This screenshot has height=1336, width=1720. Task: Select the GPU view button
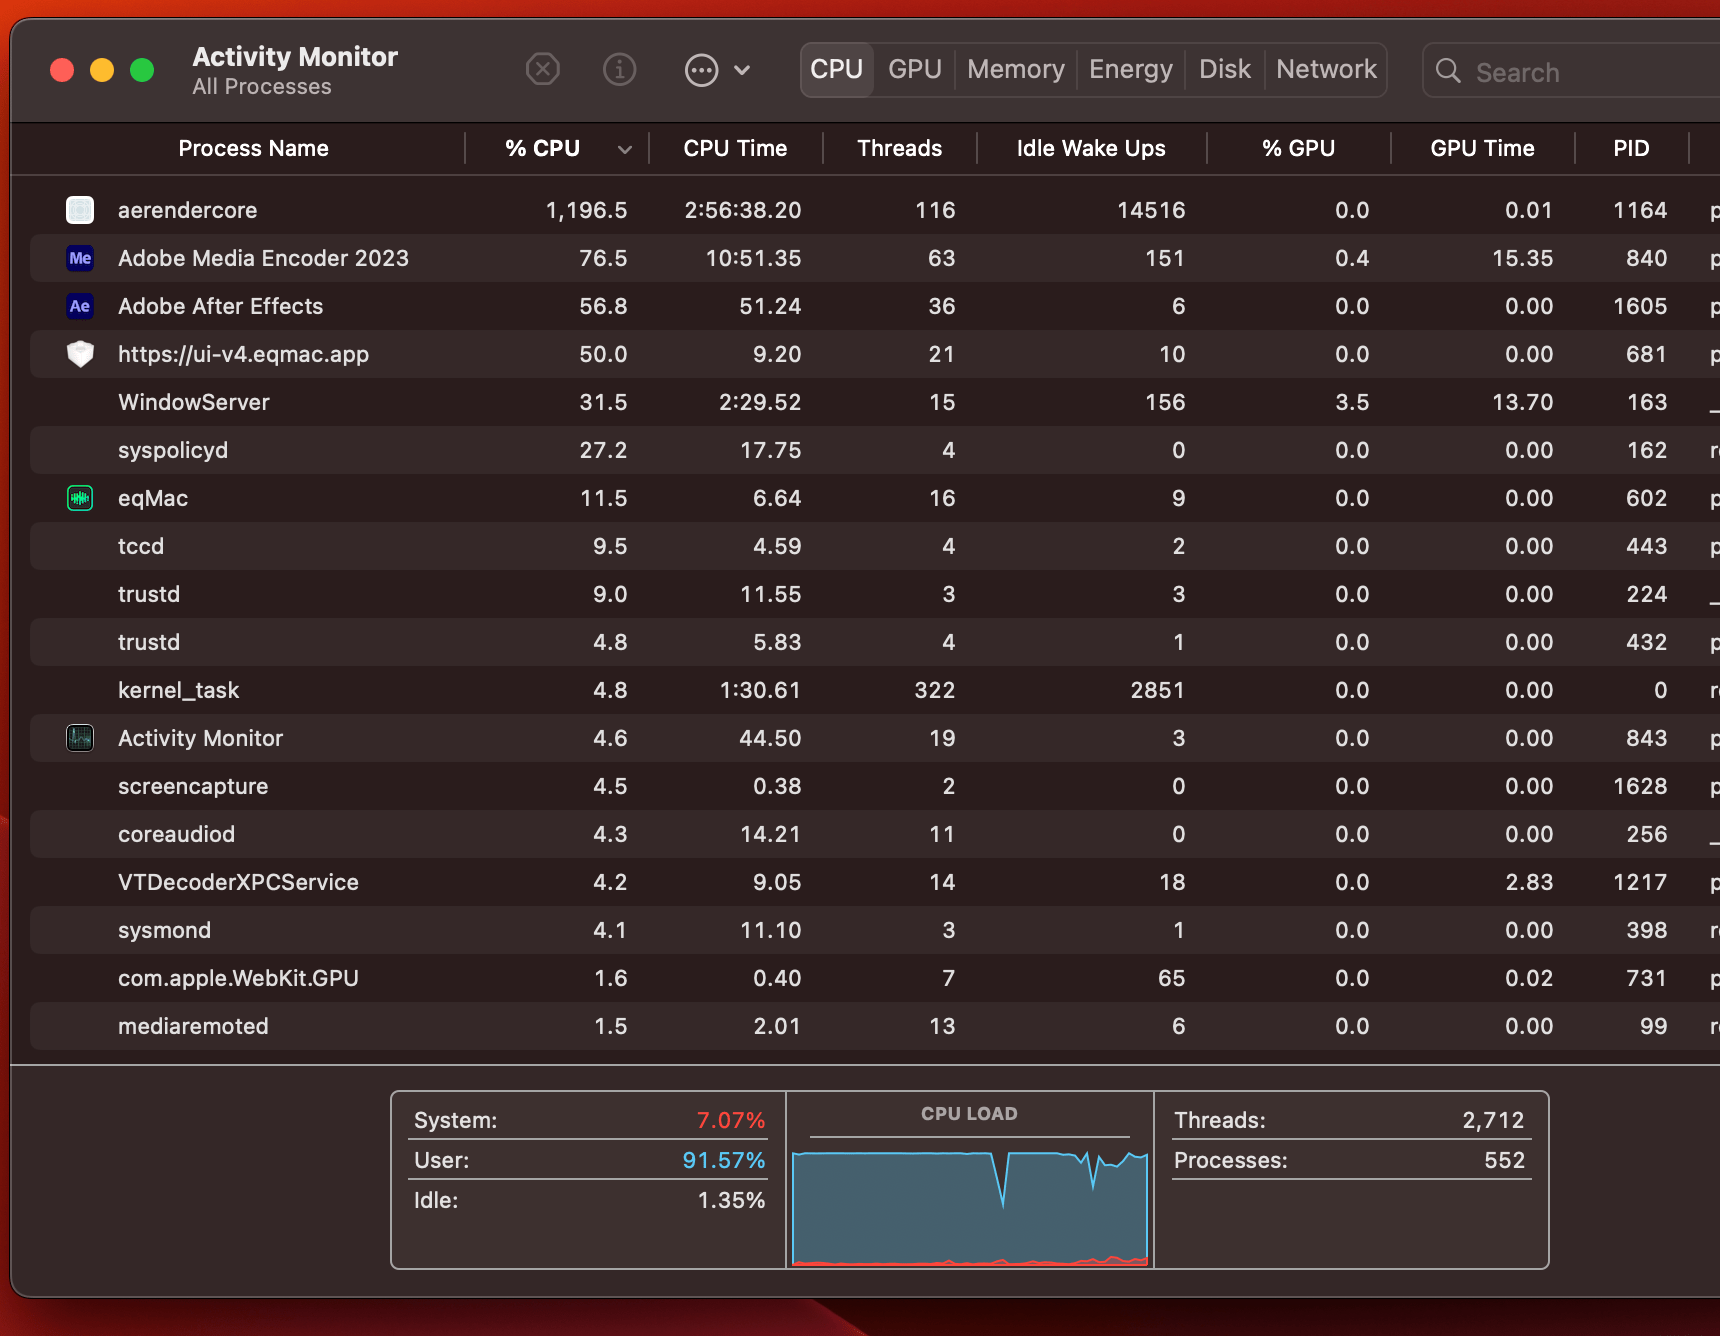point(913,69)
